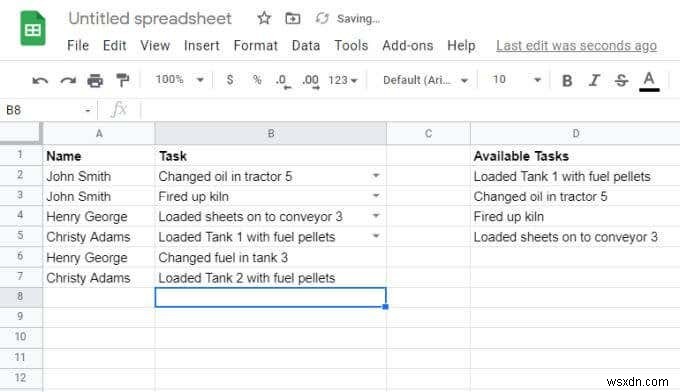Select the Available Tasks cell
Image resolution: width=680 pixels, height=392 pixels.
point(575,156)
